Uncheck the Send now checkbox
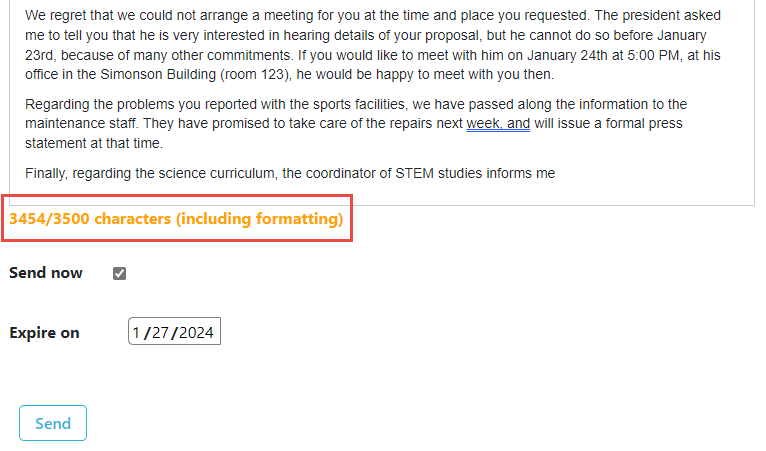The width and height of the screenshot is (766, 451). (x=120, y=274)
